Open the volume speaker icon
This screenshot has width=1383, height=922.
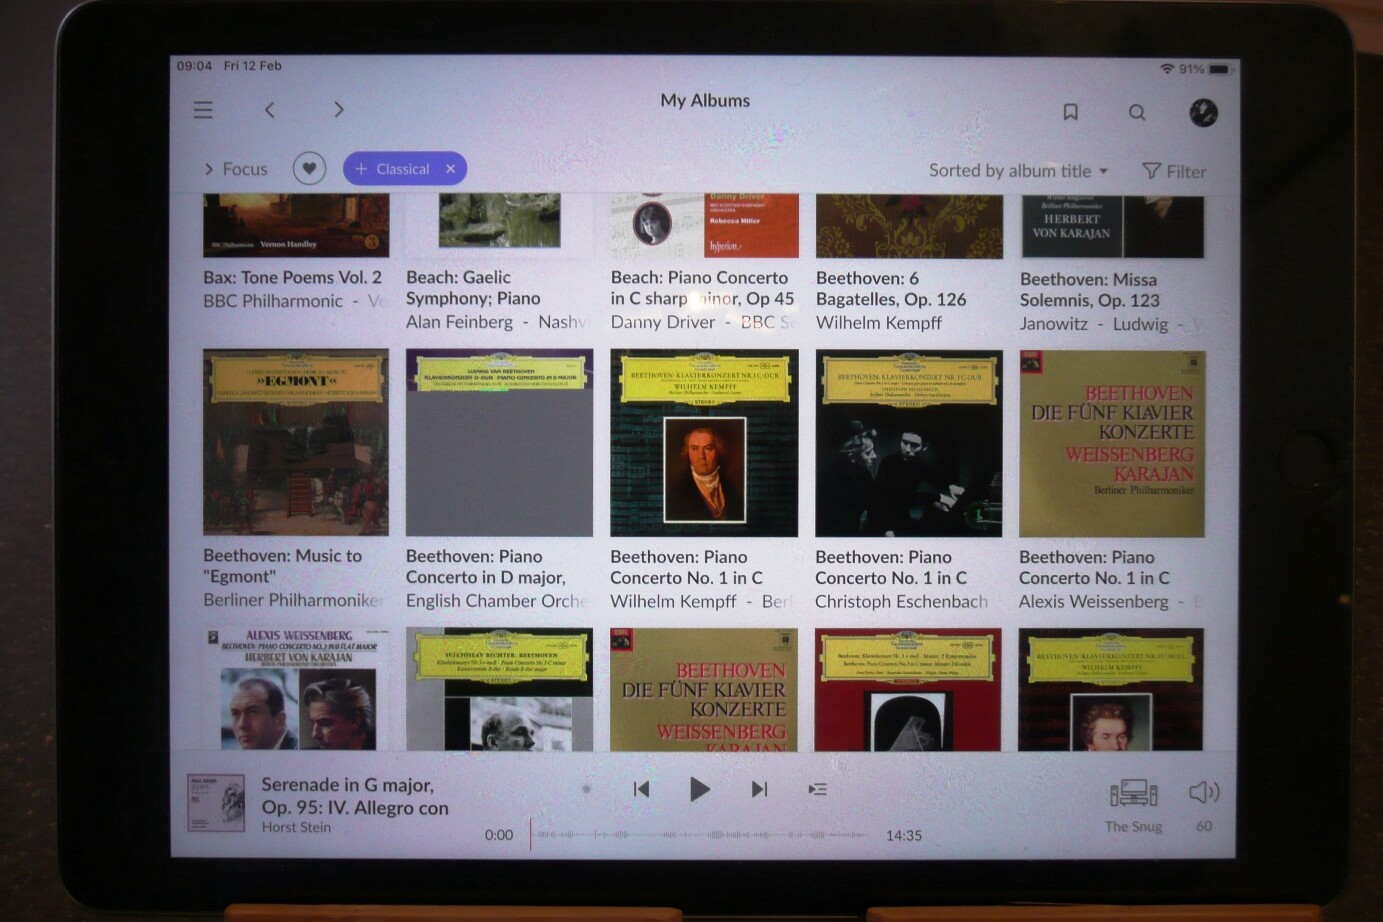[x=1203, y=792]
